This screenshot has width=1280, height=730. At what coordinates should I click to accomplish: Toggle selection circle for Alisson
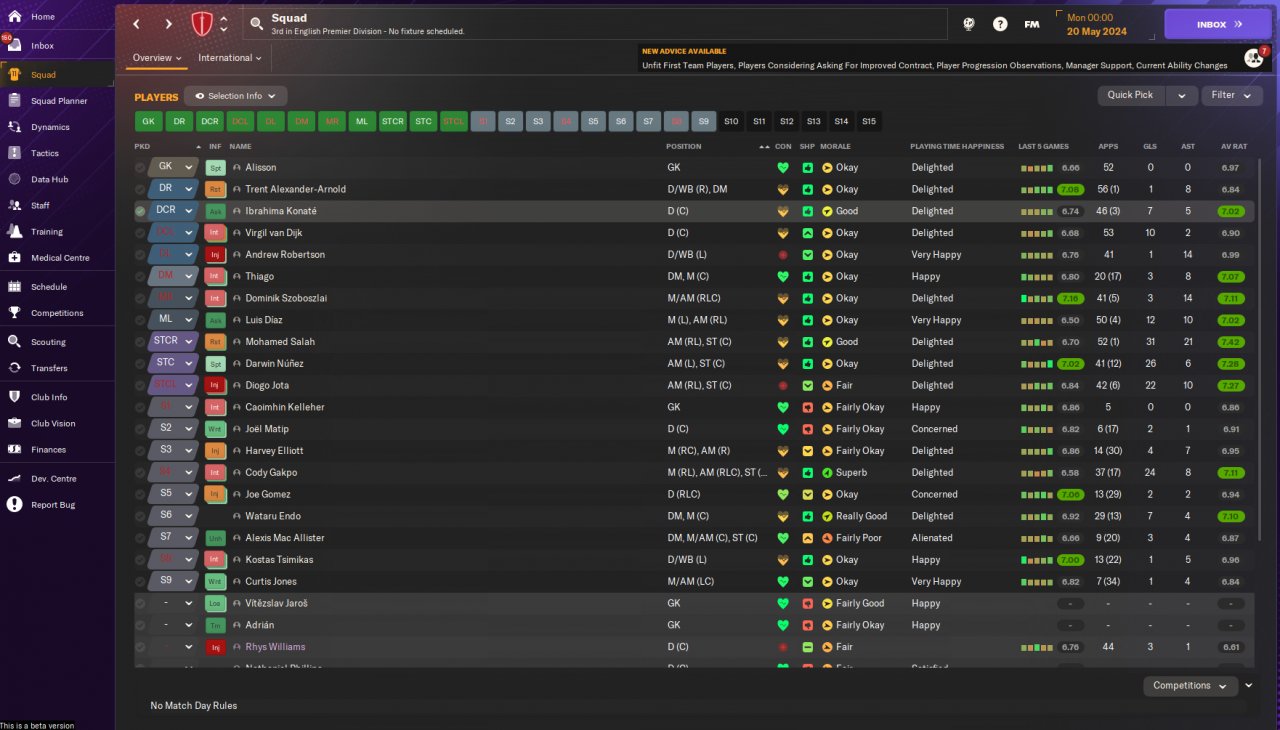(x=140, y=168)
